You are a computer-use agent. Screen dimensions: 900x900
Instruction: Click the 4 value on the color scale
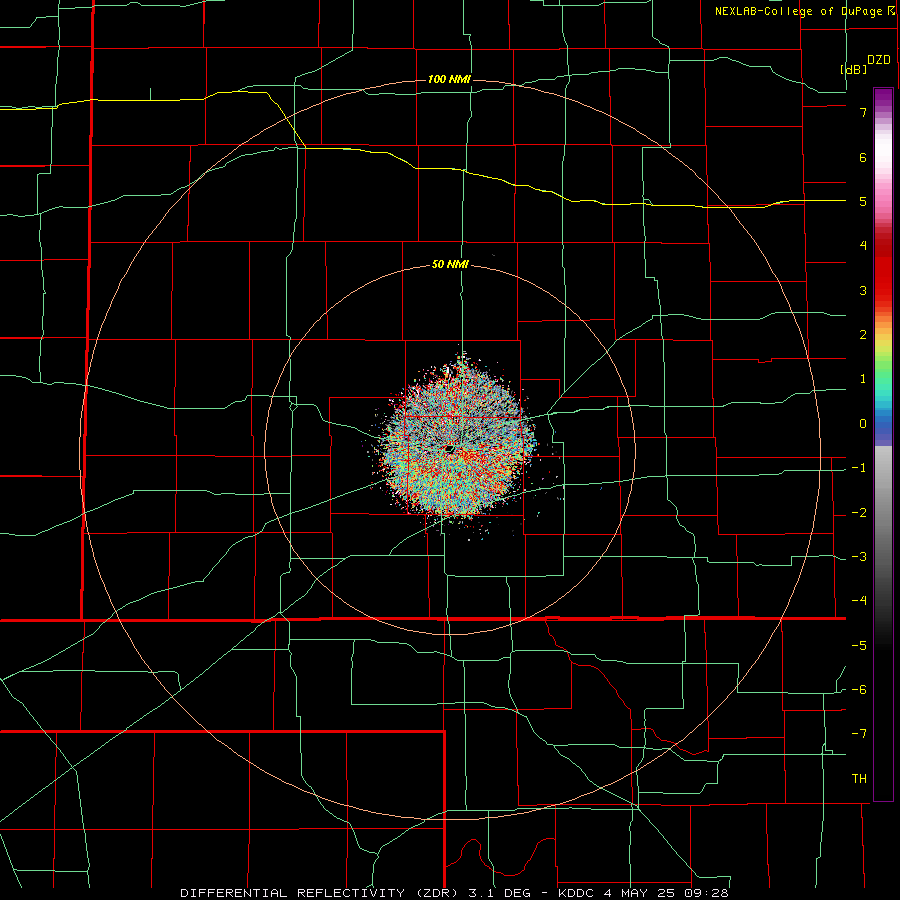pyautogui.click(x=863, y=246)
